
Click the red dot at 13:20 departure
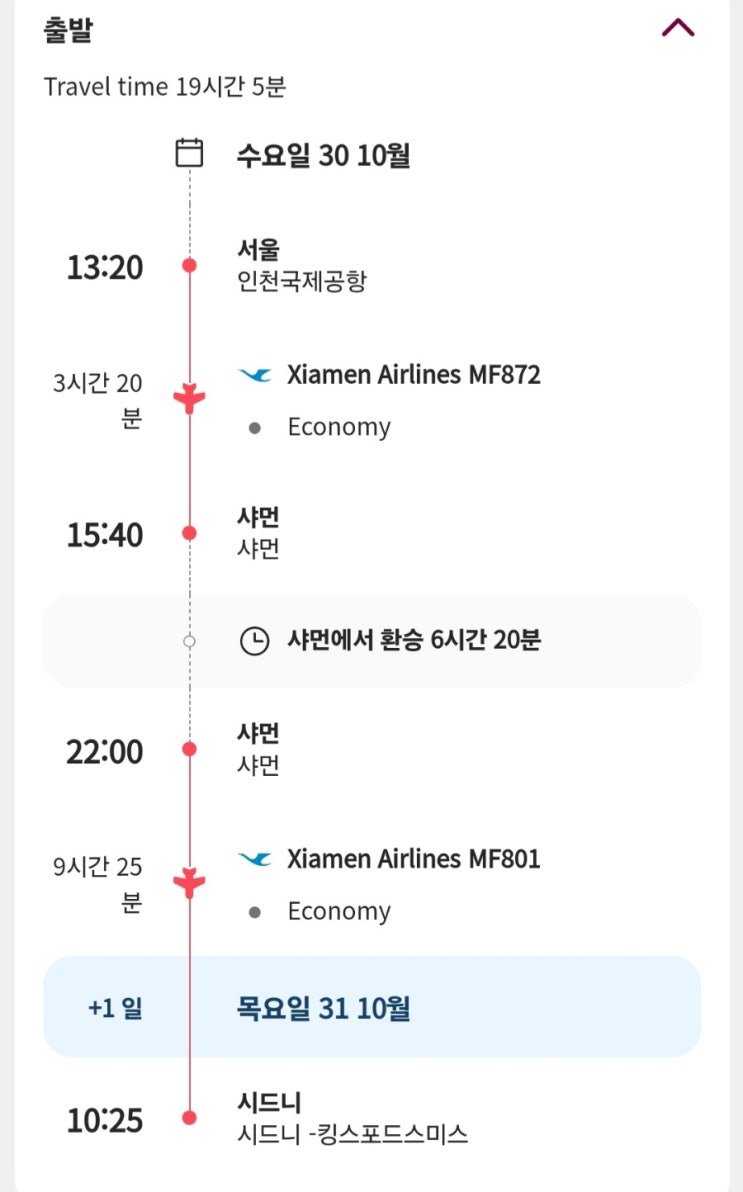(189, 265)
